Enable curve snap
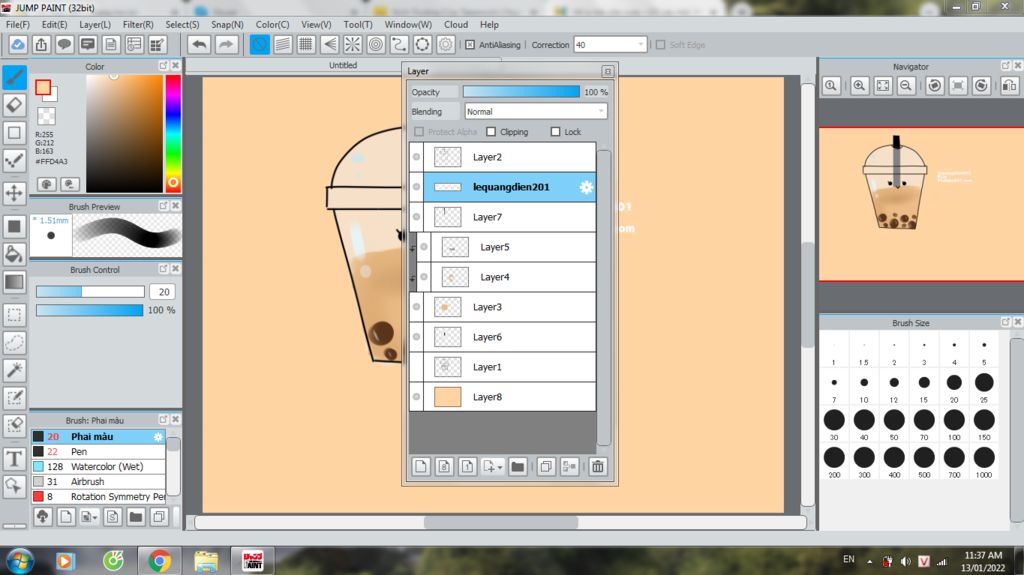This screenshot has width=1024, height=575. click(x=399, y=44)
